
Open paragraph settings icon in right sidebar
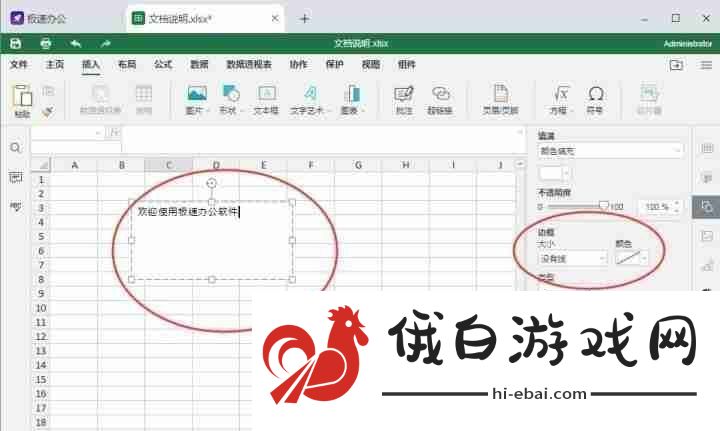(x=707, y=177)
